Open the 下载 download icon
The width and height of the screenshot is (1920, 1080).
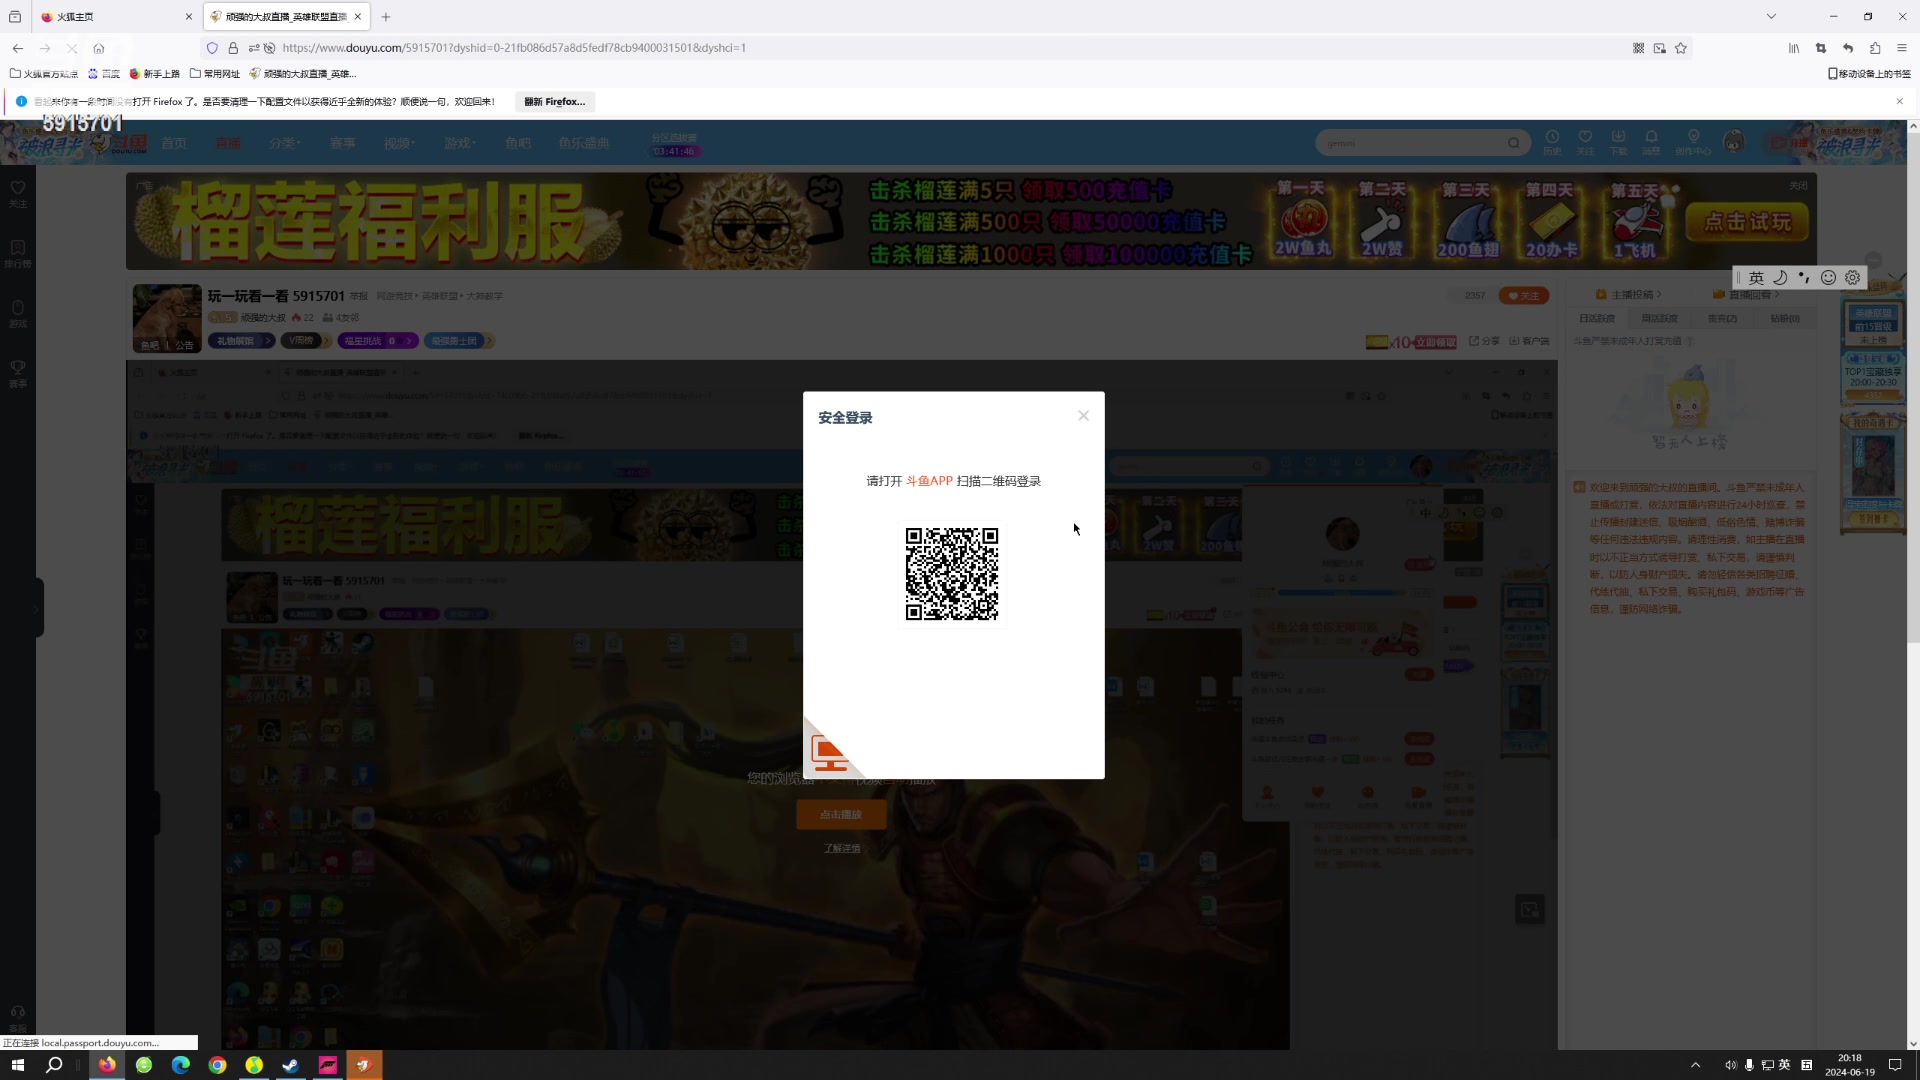point(1618,141)
